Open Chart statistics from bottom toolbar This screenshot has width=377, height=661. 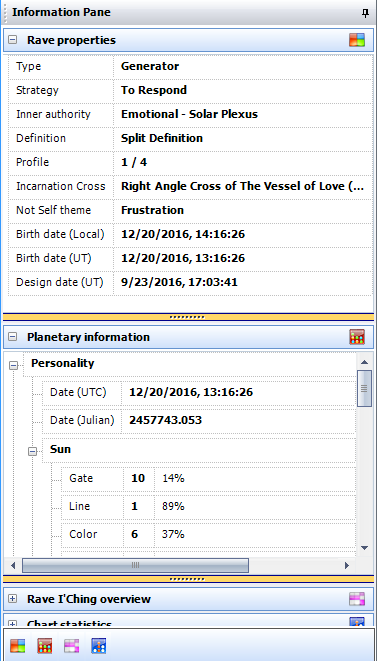click(99, 646)
